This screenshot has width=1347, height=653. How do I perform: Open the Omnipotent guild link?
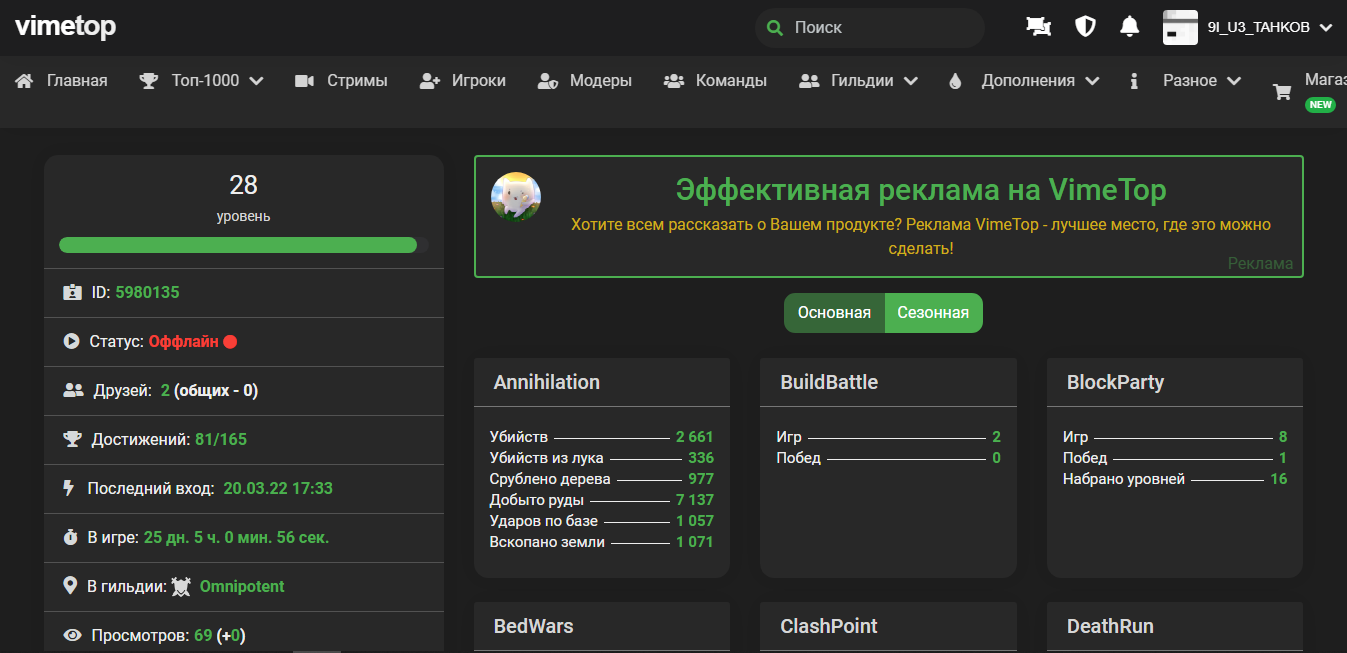242,586
